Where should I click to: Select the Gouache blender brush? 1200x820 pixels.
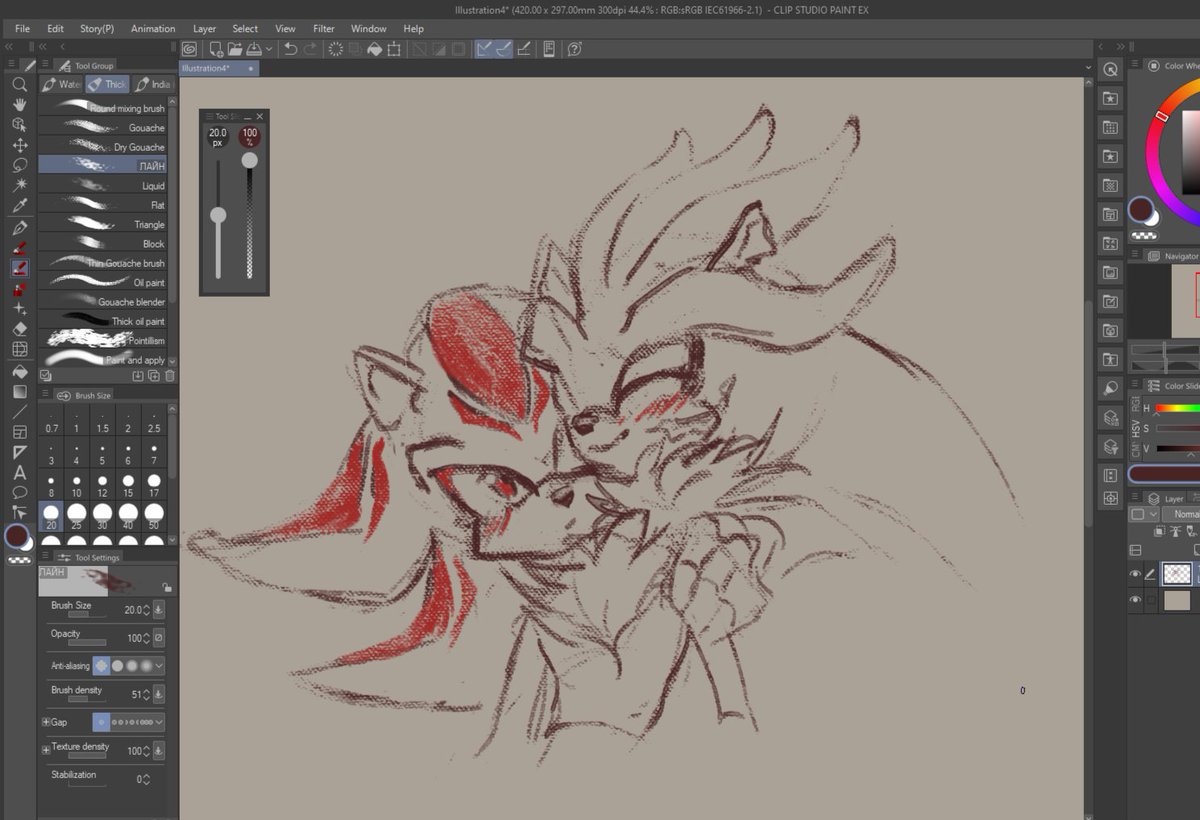[x=103, y=301]
